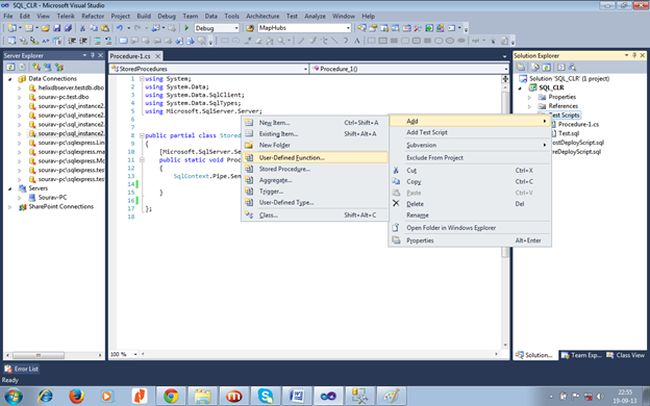Viewport: 650px width, 406px height.
Task: Click New Folder in the Add submenu
Action: [315, 145]
